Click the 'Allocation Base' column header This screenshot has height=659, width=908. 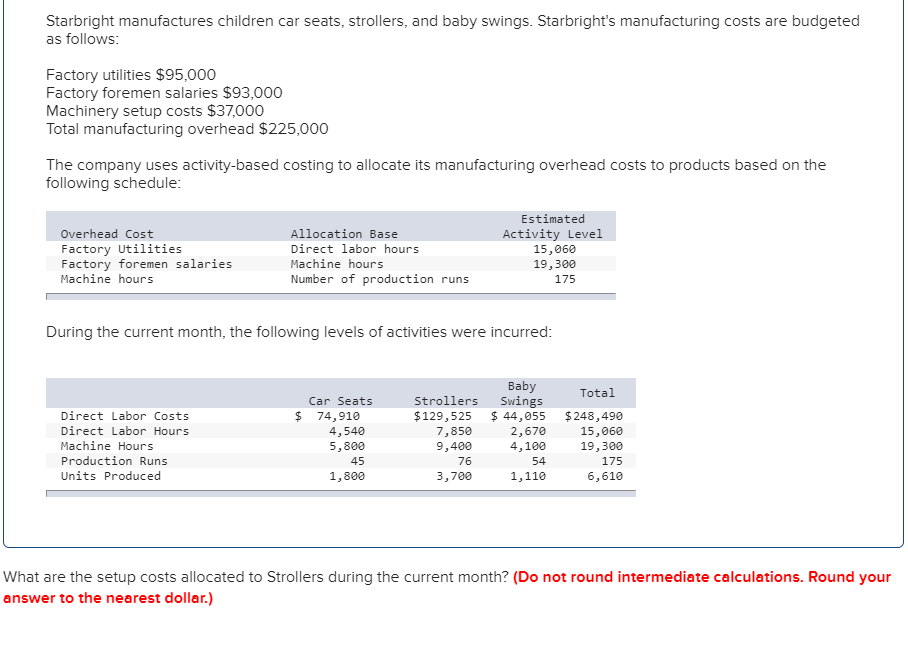click(344, 234)
